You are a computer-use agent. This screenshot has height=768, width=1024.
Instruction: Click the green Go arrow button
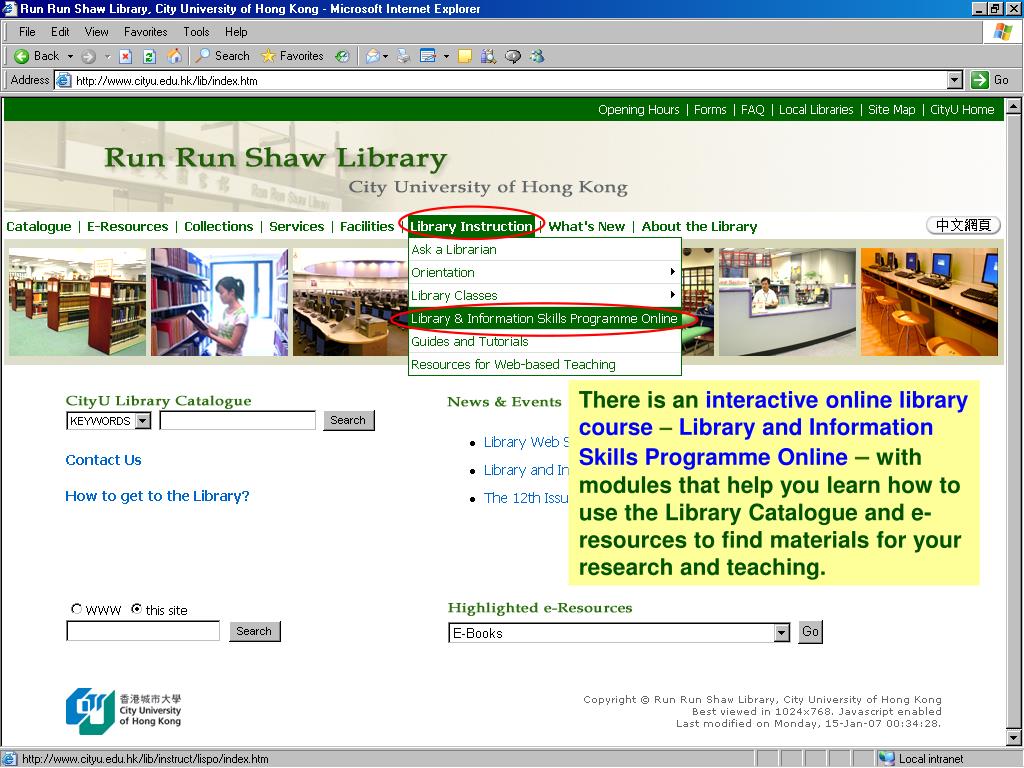(980, 80)
